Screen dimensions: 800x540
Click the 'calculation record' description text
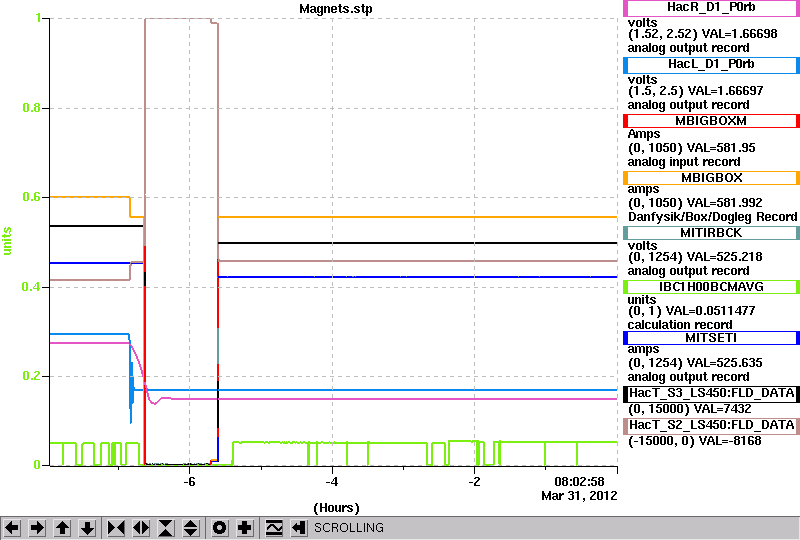680,325
